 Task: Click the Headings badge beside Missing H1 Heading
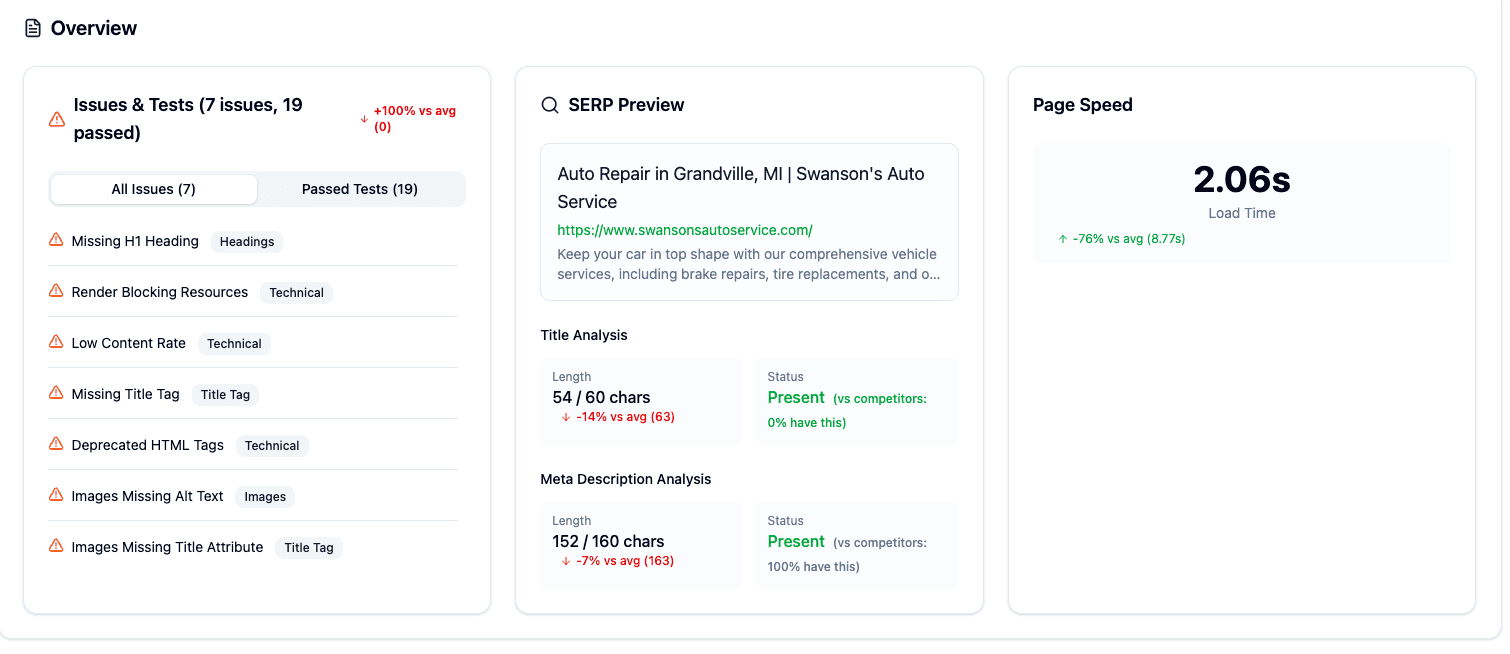click(x=246, y=241)
